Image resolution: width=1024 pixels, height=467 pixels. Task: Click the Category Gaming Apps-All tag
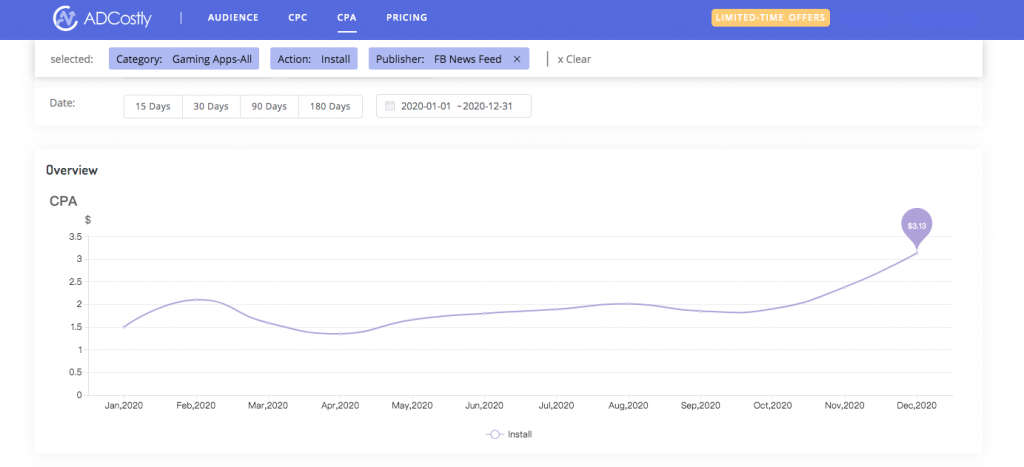point(184,59)
